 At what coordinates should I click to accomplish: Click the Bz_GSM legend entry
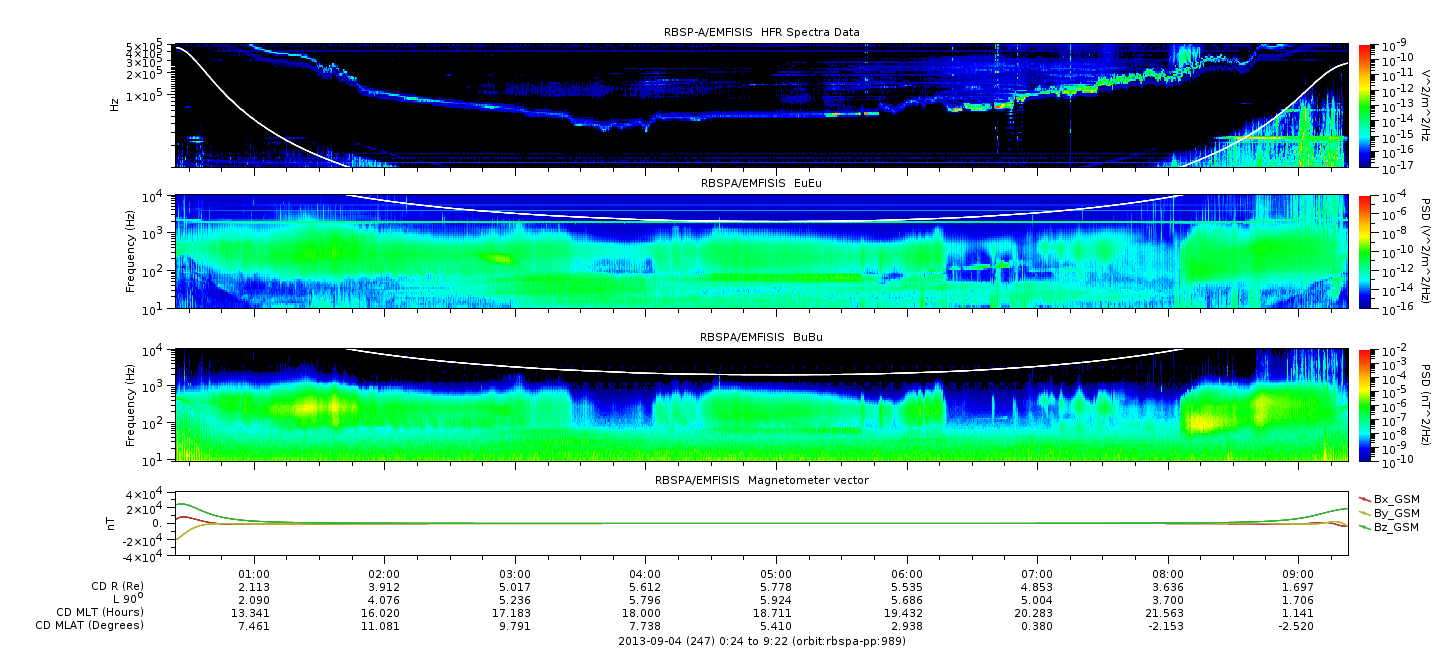(1395, 527)
